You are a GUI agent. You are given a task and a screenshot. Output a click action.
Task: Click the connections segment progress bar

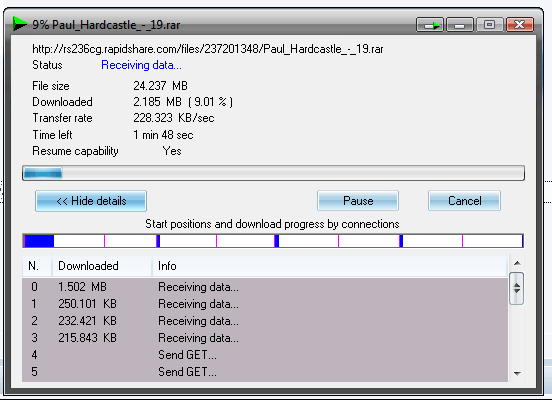[273, 241]
